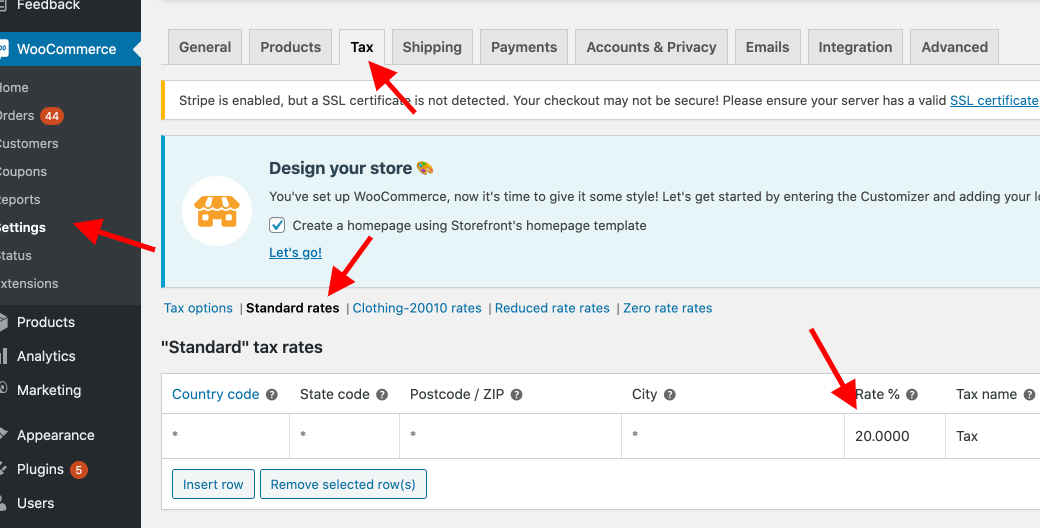
Task: Click the State code cell in rate row
Action: coord(344,436)
